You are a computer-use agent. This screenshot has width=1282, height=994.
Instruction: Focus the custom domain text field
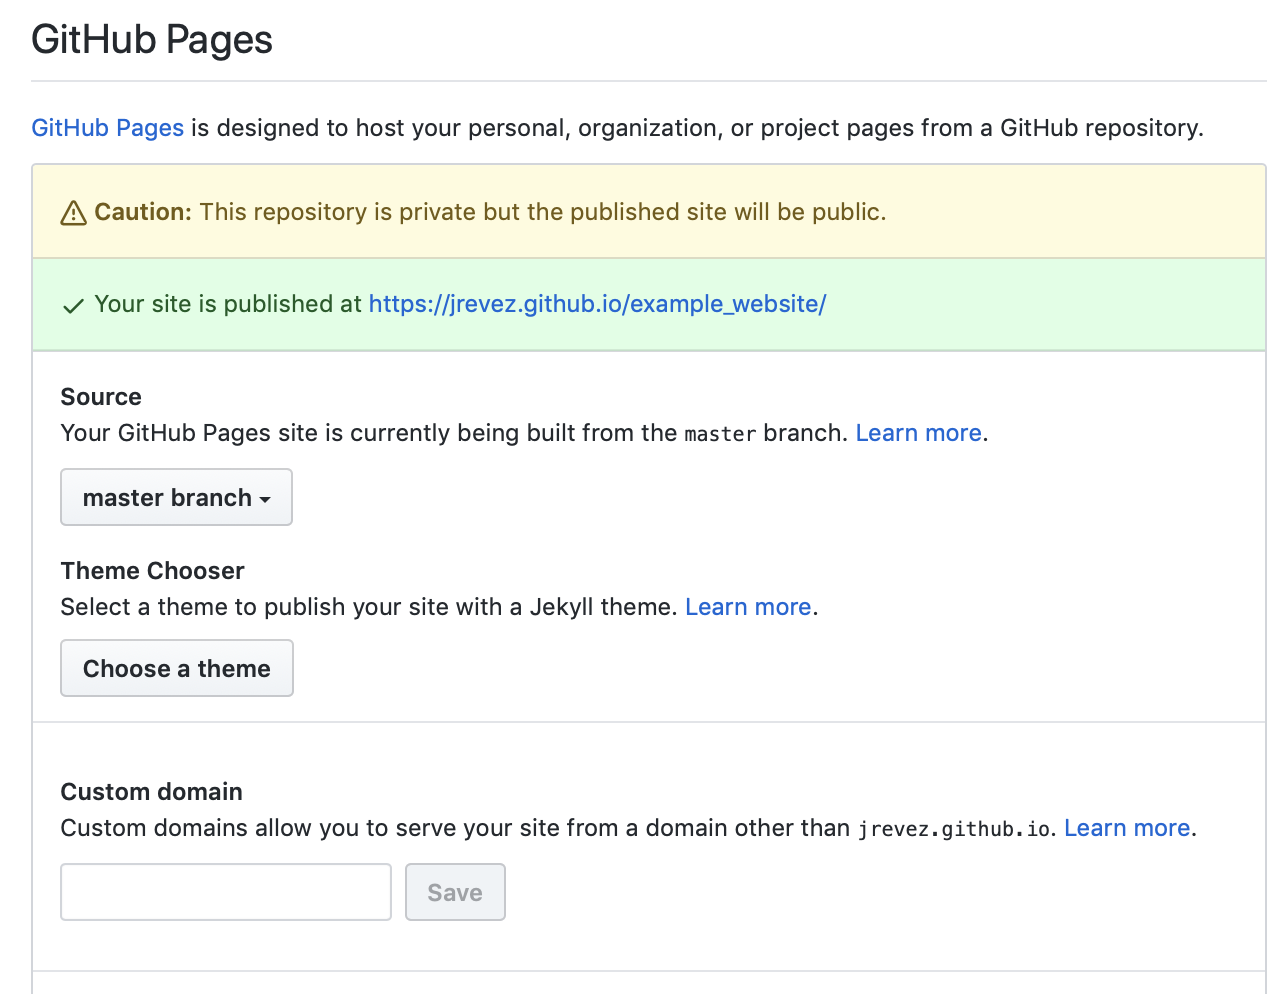click(226, 892)
